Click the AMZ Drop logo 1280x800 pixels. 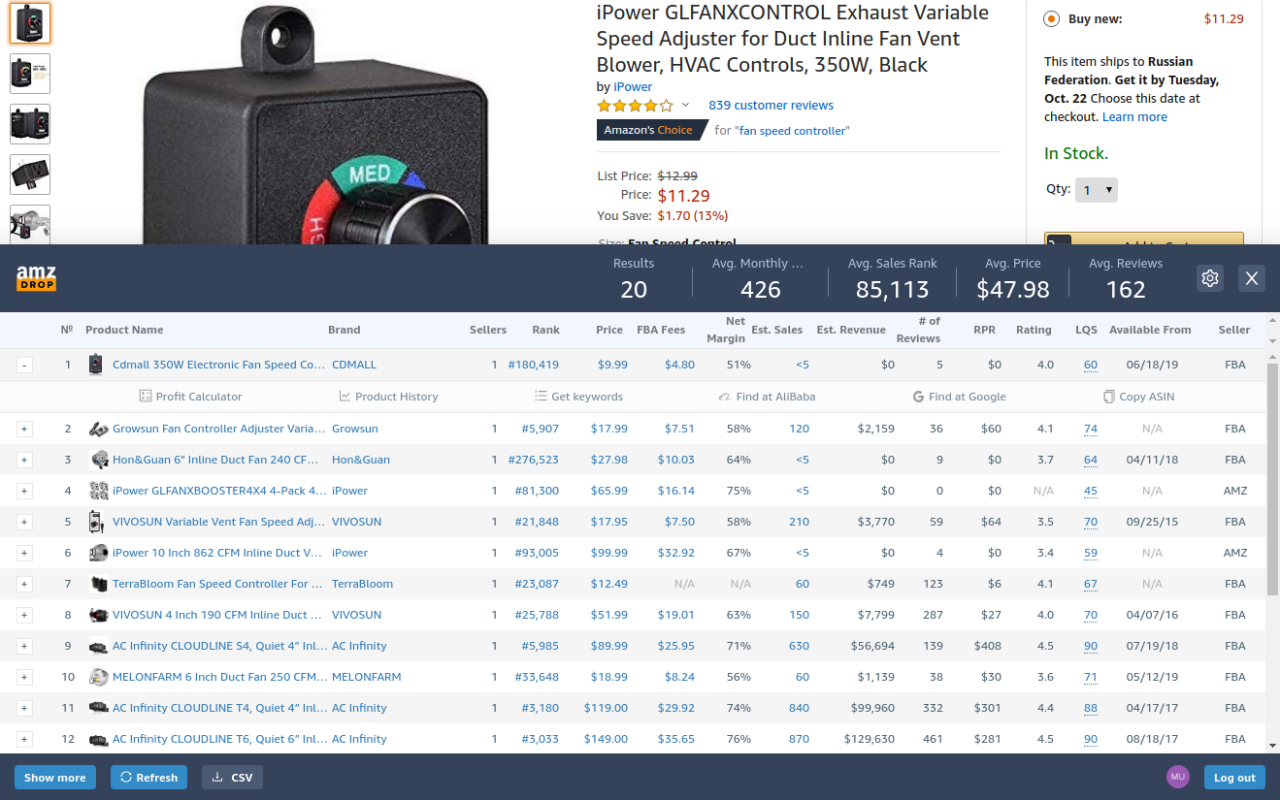36,279
